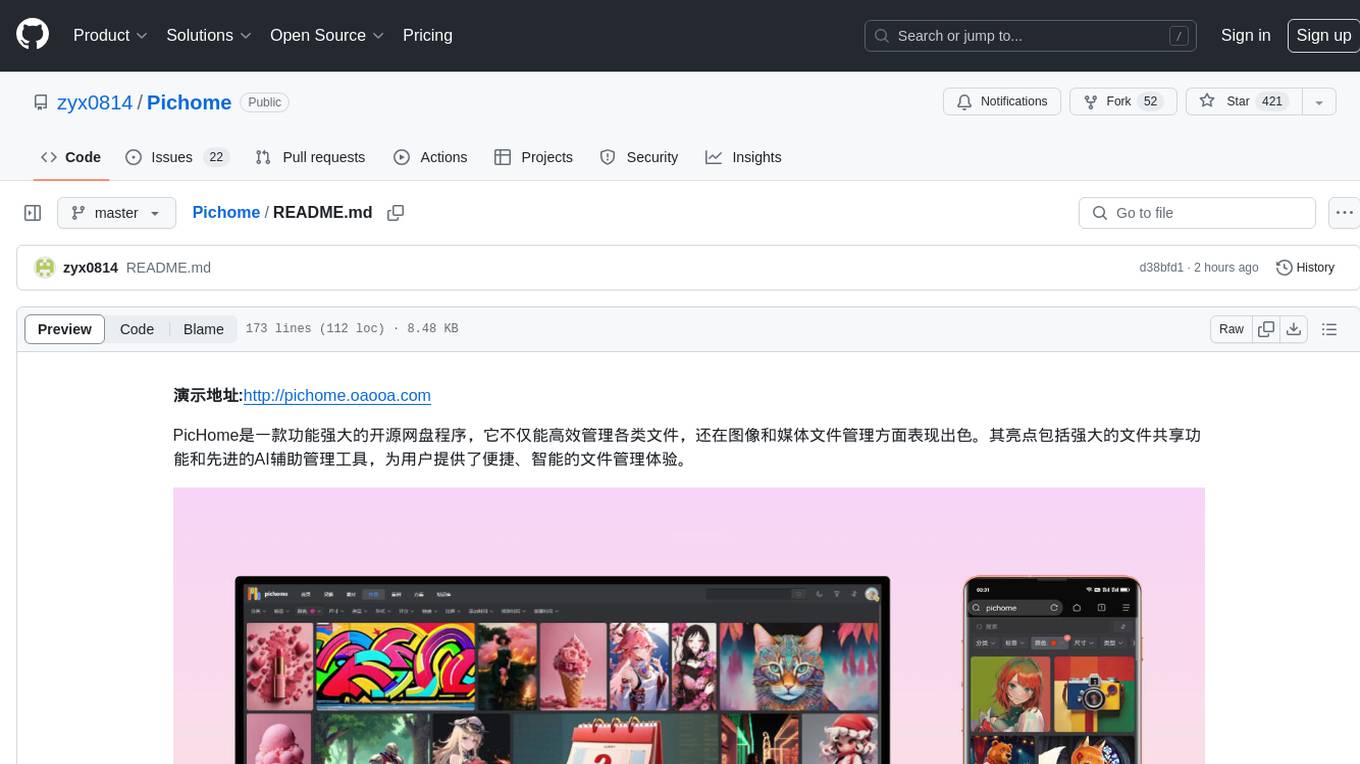Open the master branch selector
Viewport: 1360px width, 764px height.
[116, 213]
